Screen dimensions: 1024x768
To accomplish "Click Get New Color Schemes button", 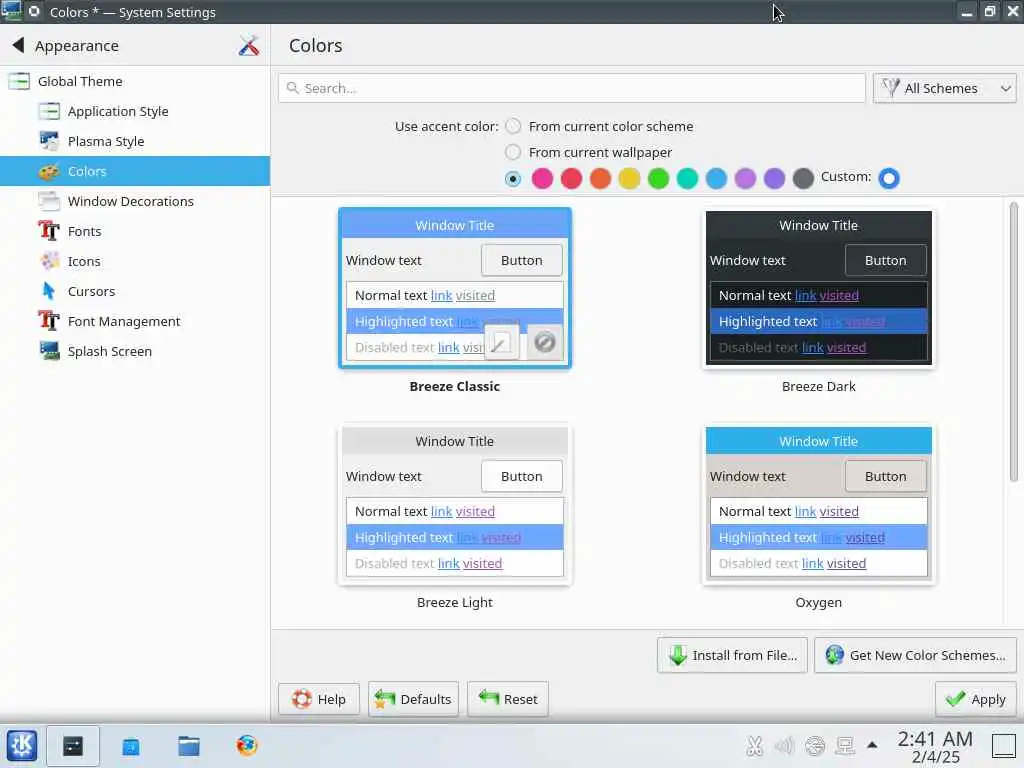I will [x=915, y=655].
